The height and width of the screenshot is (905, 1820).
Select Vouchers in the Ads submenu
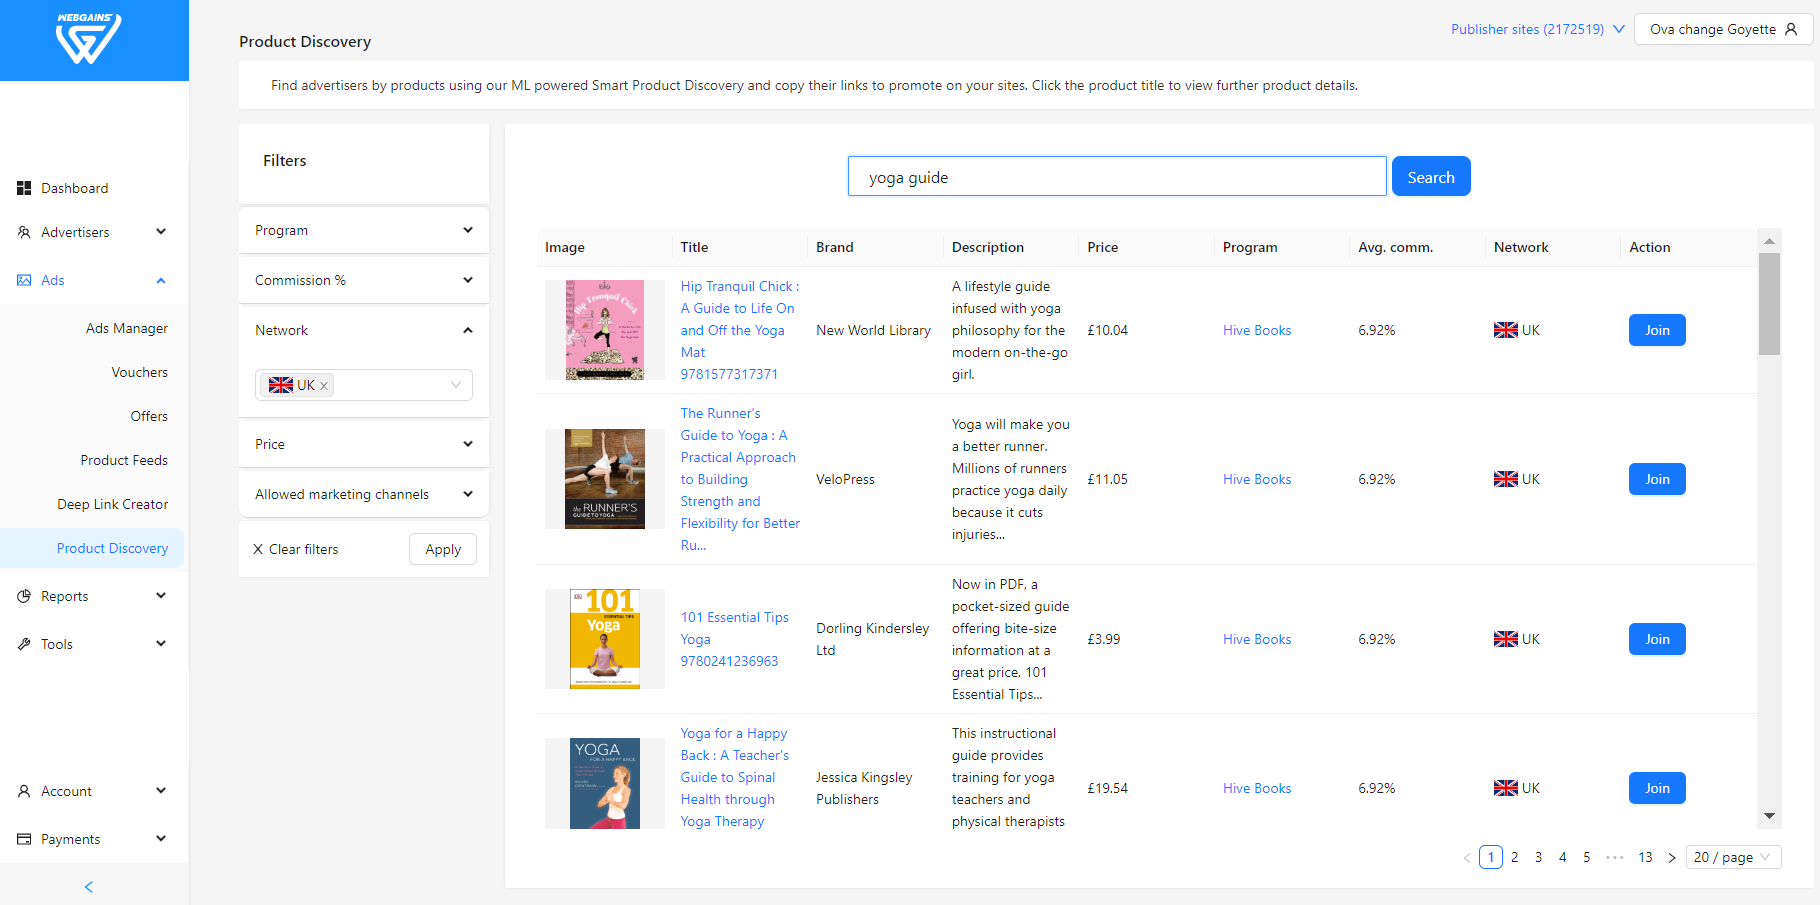[x=139, y=372]
